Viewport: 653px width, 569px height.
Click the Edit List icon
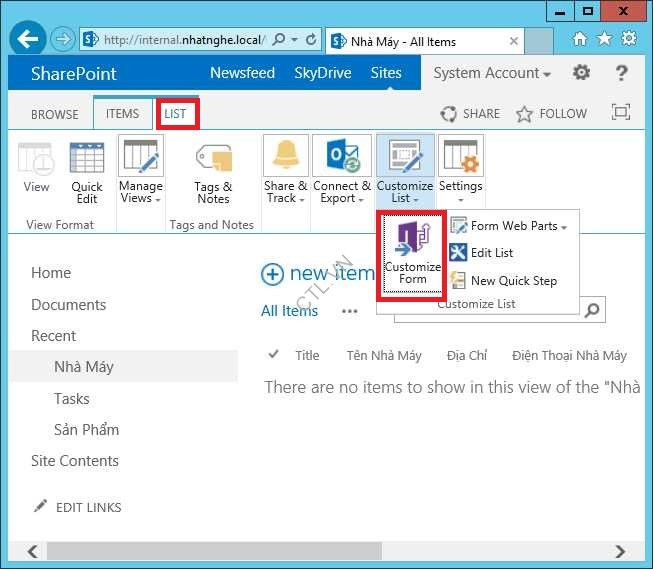[458, 253]
